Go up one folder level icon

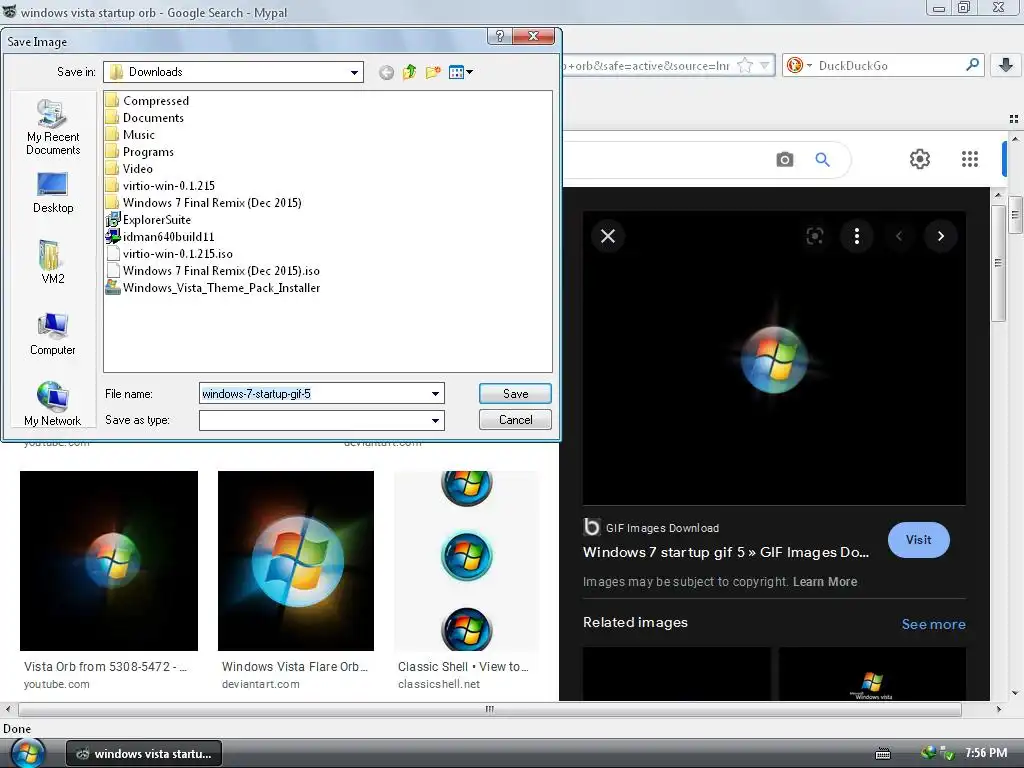point(409,72)
